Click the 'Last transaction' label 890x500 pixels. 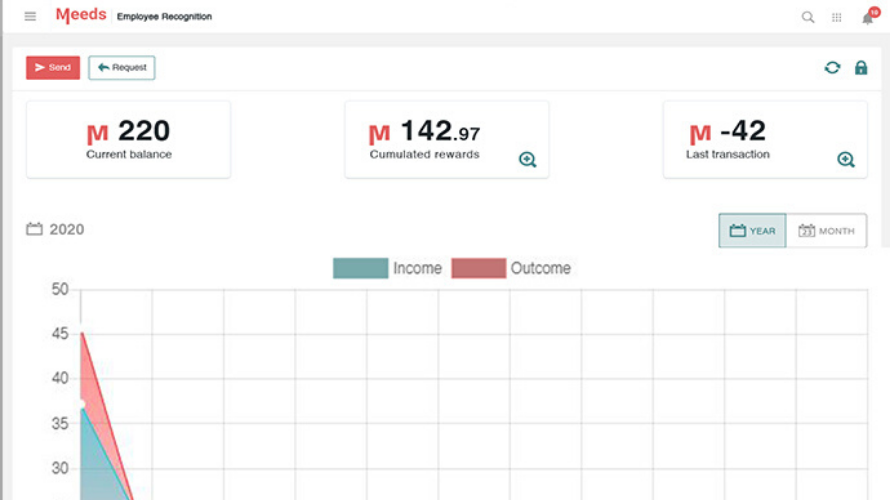728,154
